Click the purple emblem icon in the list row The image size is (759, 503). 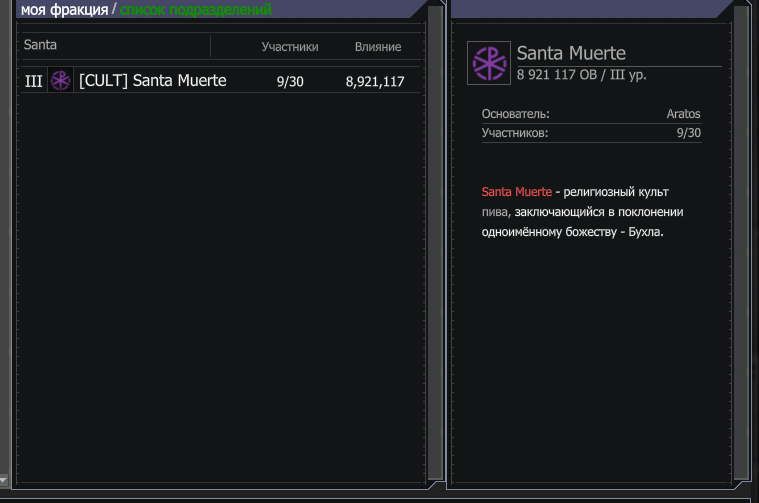pyautogui.click(x=61, y=81)
